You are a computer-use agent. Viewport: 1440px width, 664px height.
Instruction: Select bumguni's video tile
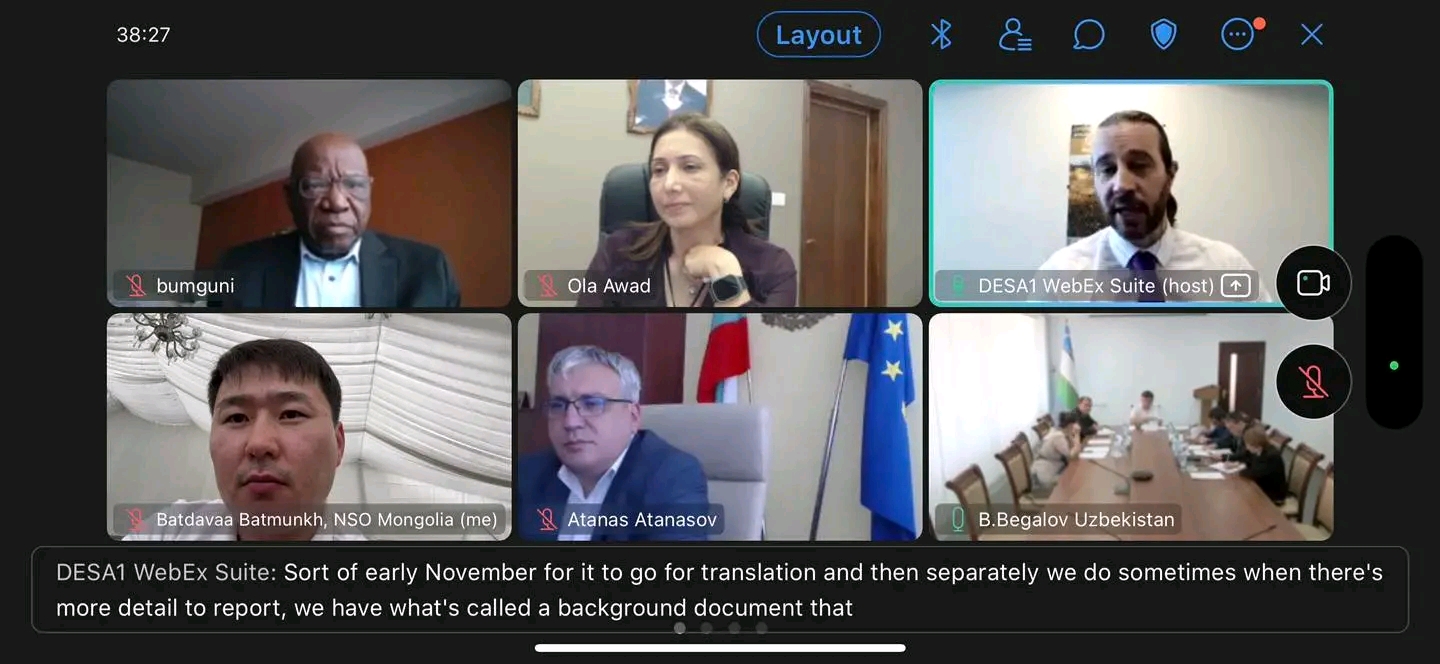point(309,193)
